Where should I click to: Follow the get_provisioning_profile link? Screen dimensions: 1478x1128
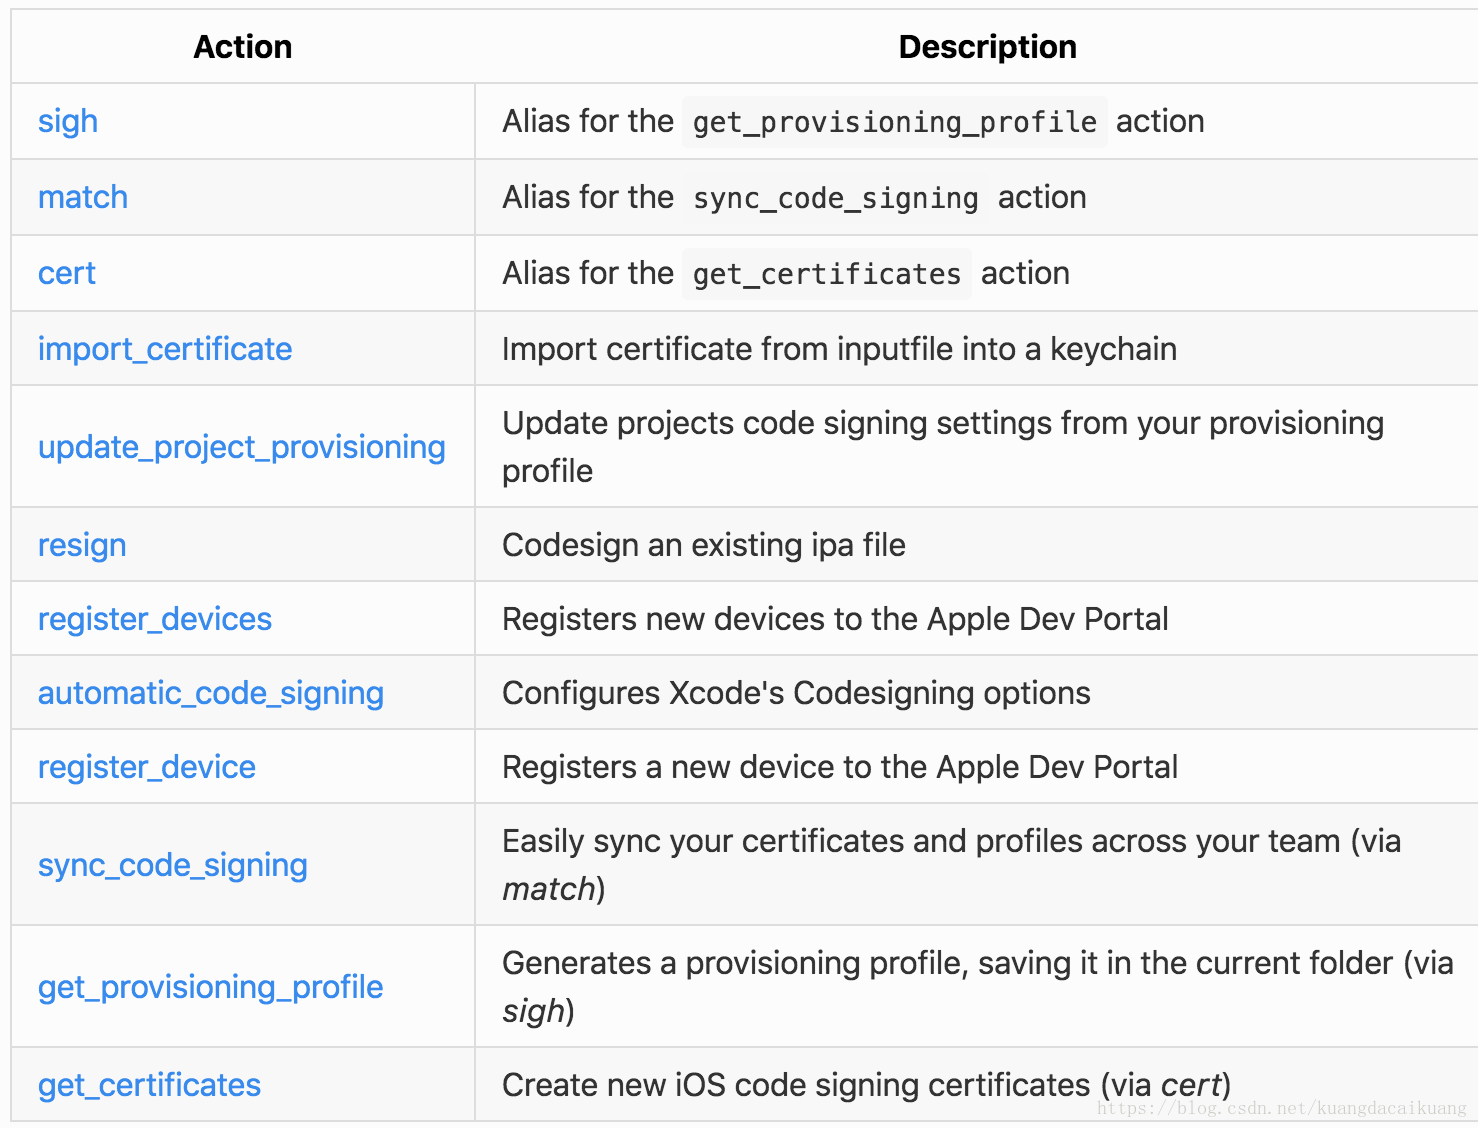click(x=211, y=987)
